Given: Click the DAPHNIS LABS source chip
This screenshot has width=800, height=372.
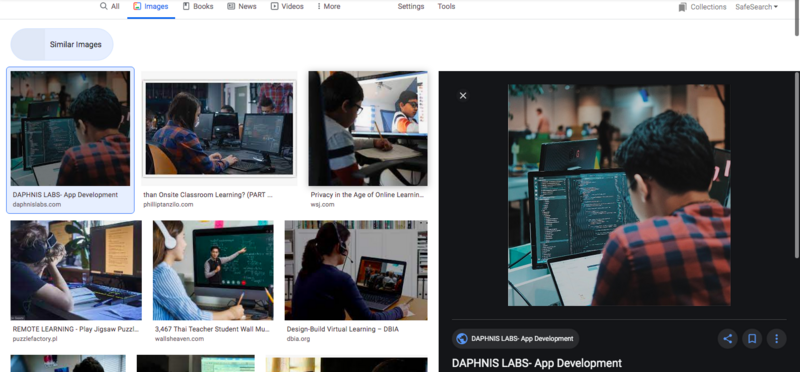Looking at the screenshot, I should coord(515,338).
